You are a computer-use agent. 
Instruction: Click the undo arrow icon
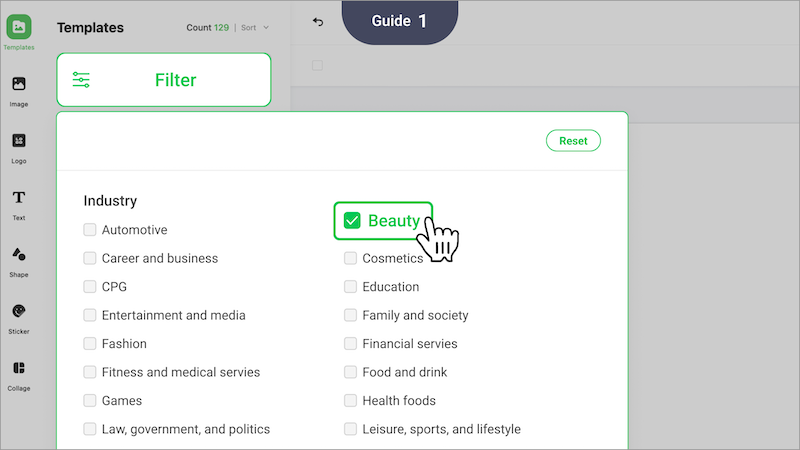click(x=318, y=22)
